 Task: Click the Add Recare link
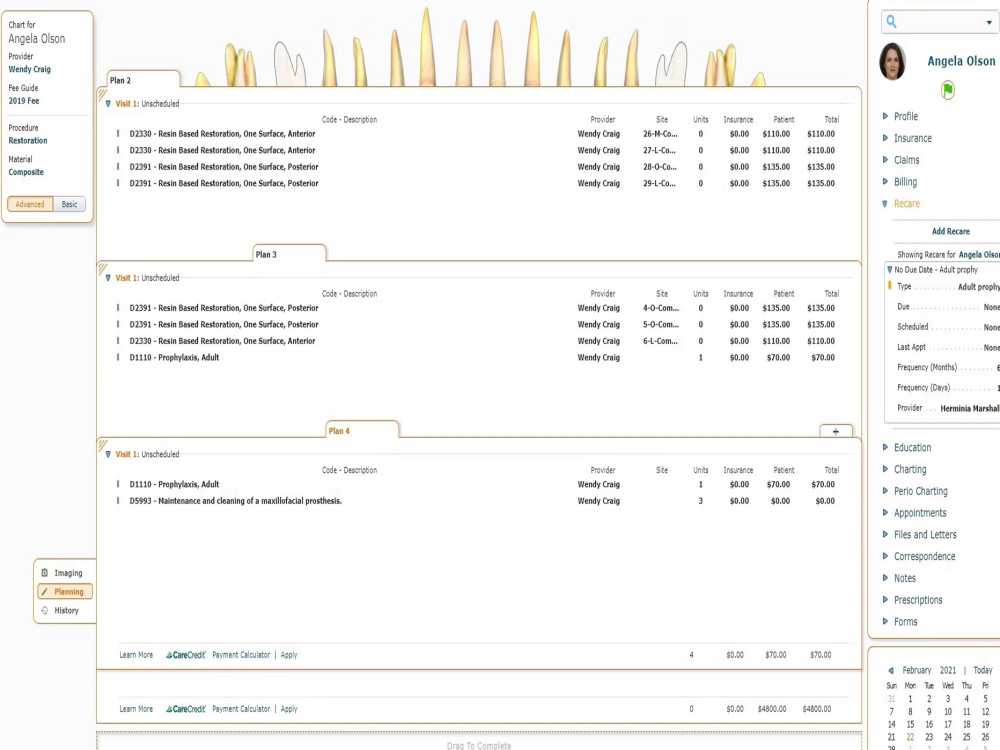coord(950,232)
